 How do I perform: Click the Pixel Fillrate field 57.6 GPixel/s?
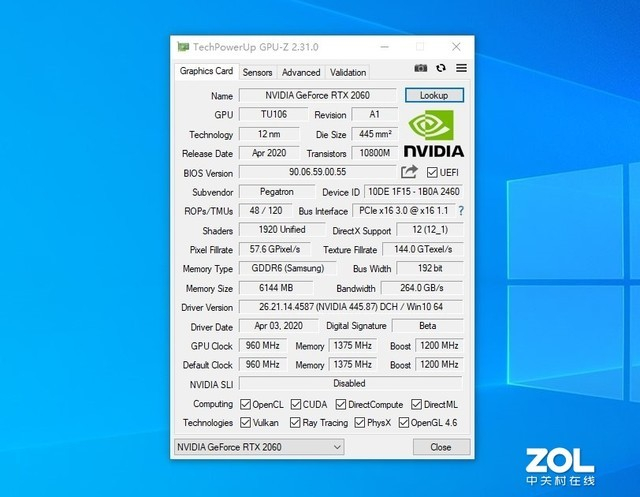coord(275,249)
